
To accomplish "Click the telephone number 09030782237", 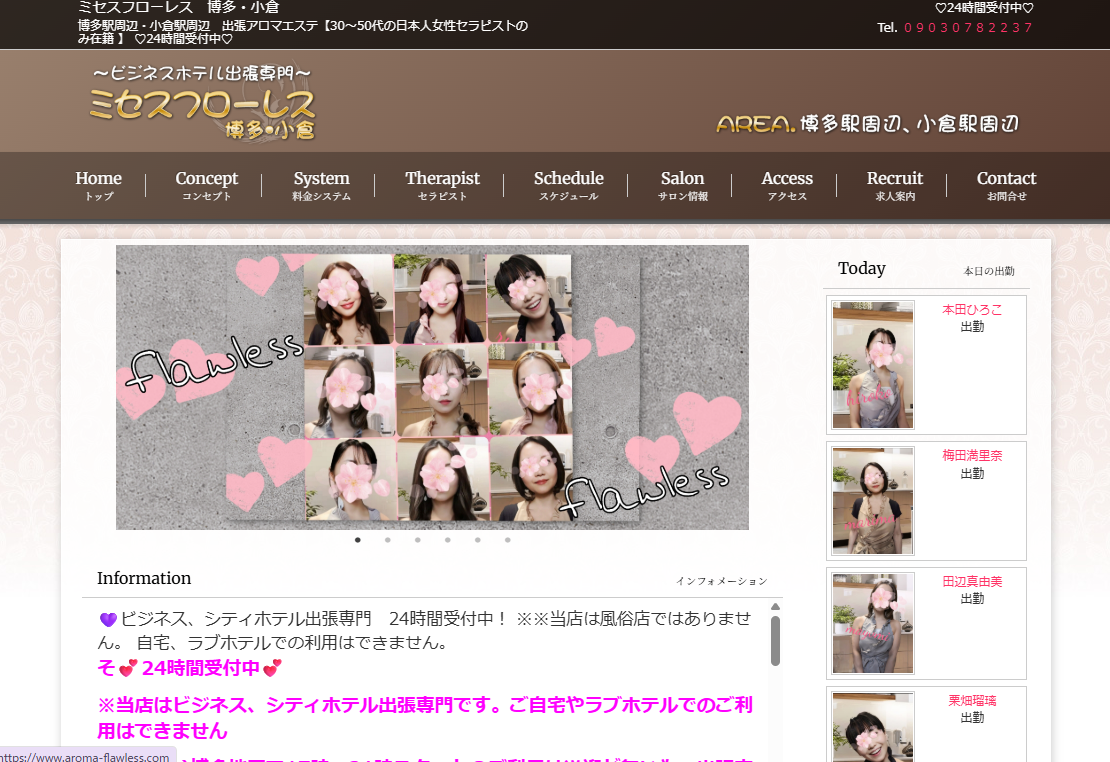I will [x=968, y=28].
